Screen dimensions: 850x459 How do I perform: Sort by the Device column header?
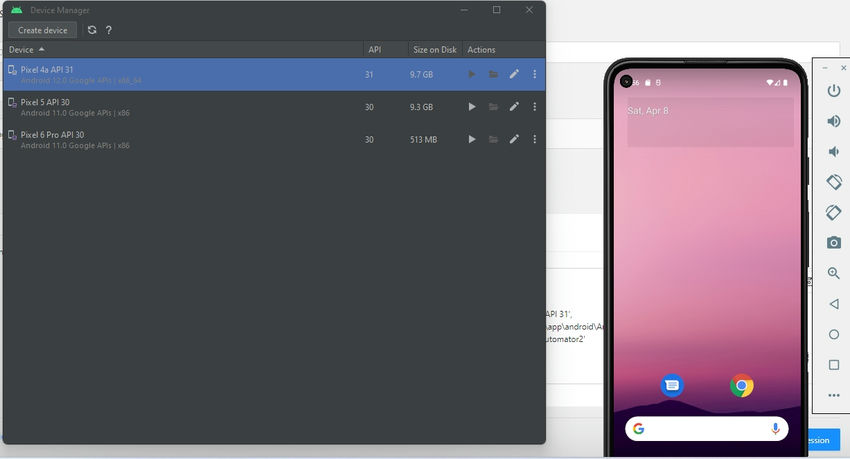pos(183,49)
